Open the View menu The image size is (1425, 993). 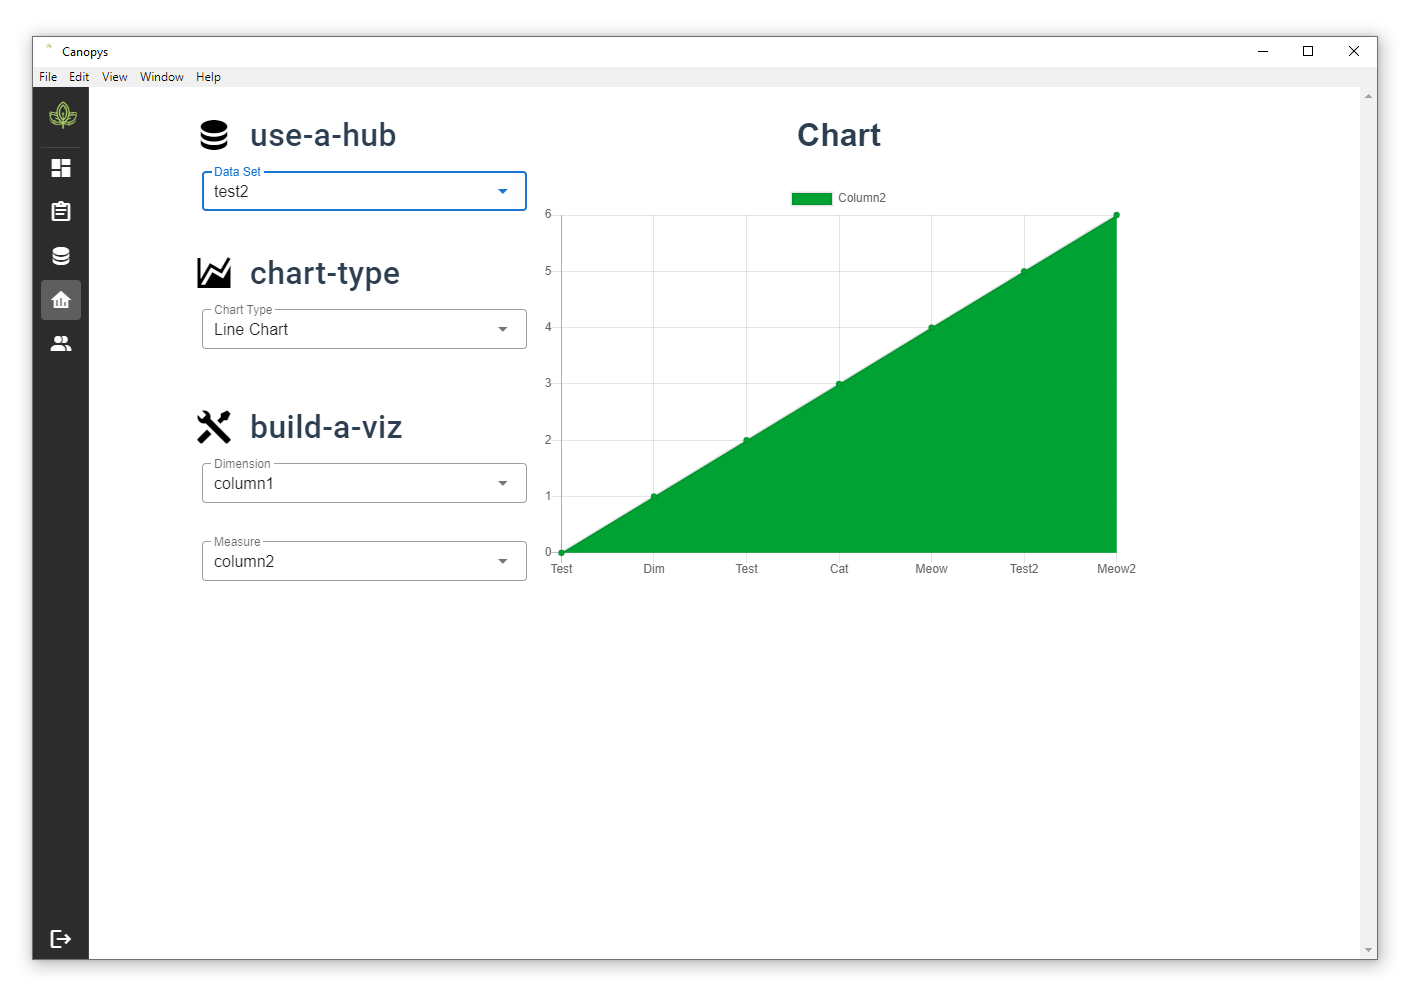[x=115, y=77]
